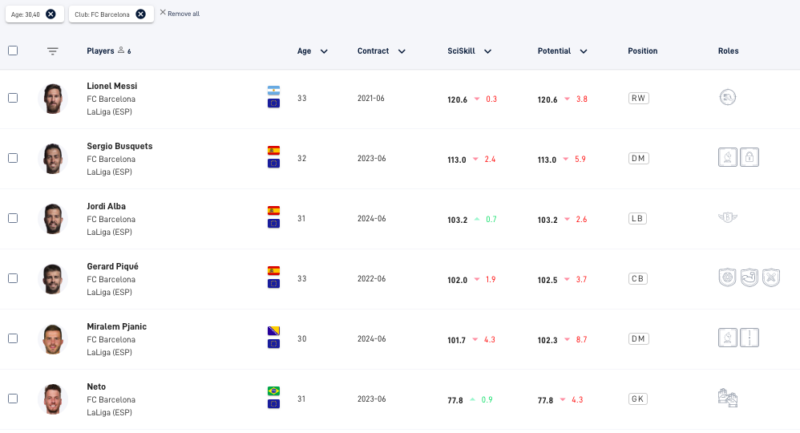
Task: Click Messi's SciSkill value 120.6
Action: [457, 99]
